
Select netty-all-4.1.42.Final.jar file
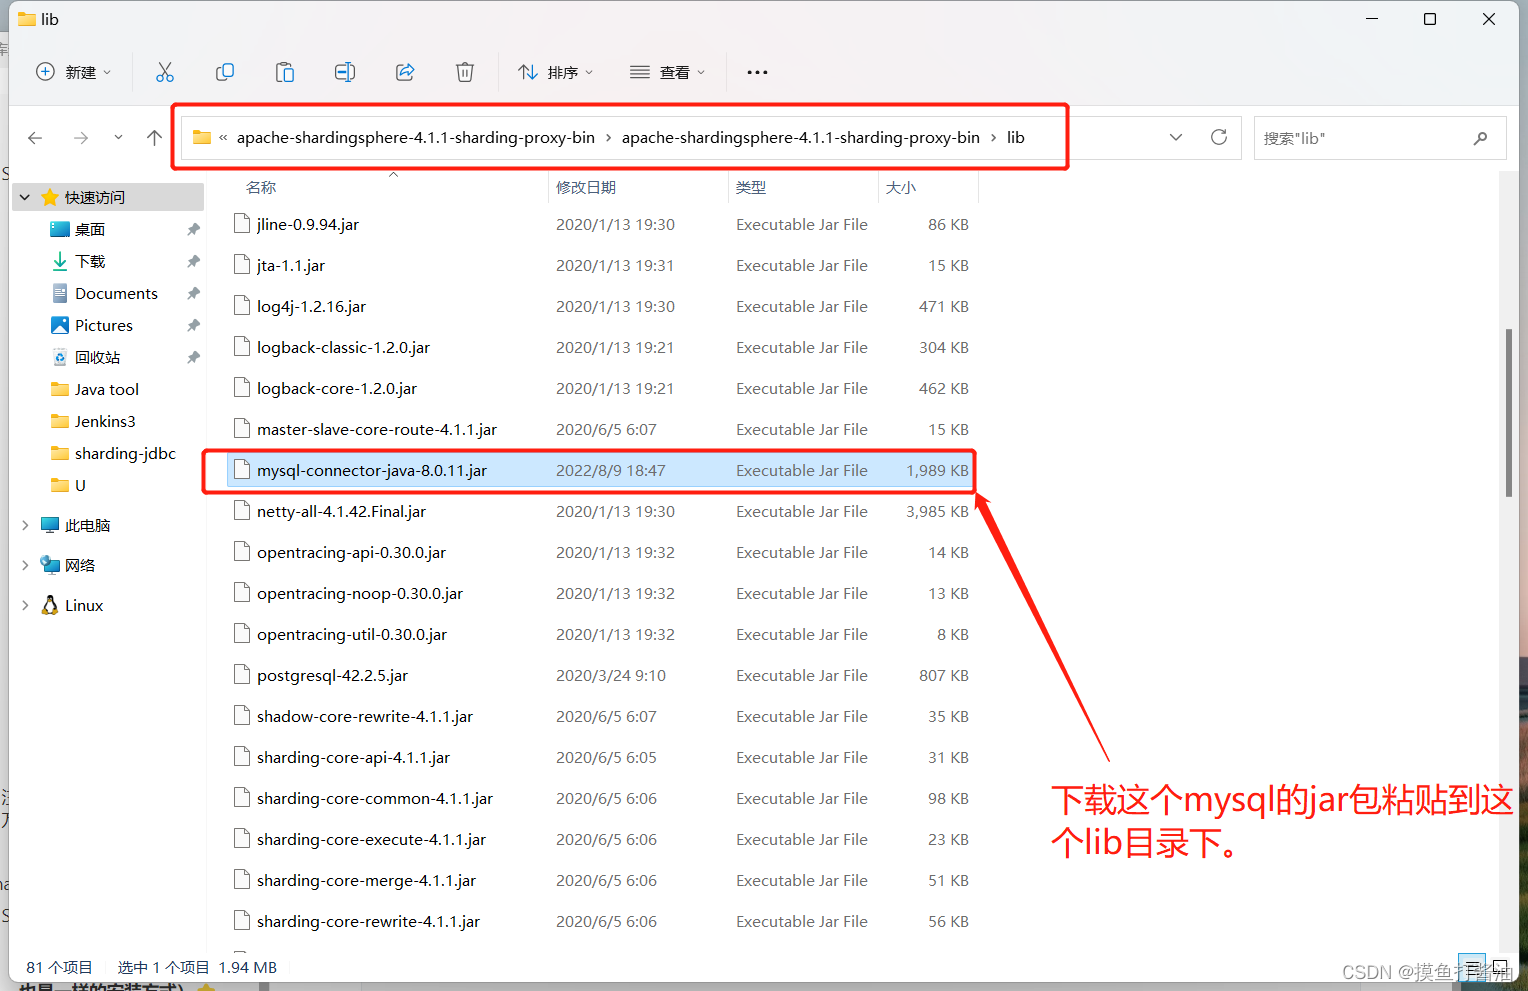point(600,511)
